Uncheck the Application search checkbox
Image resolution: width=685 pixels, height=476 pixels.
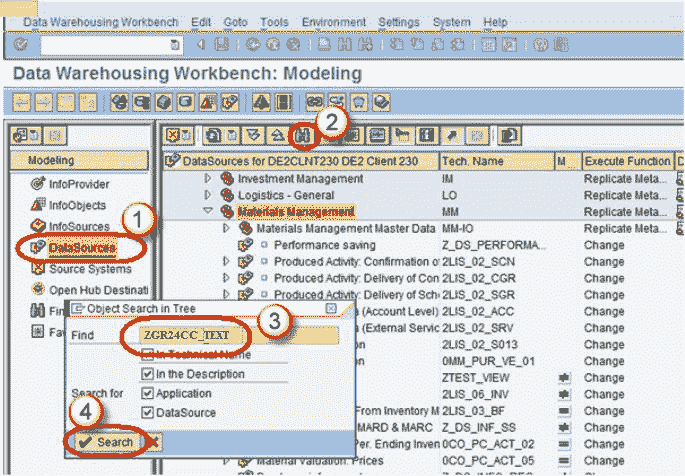tap(147, 393)
